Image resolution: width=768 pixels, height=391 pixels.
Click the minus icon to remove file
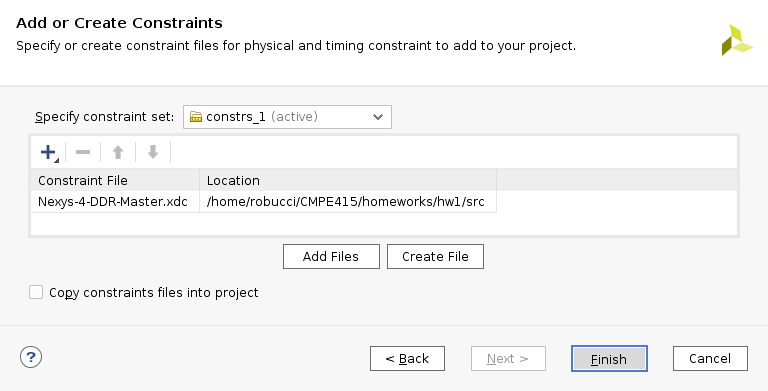click(83, 152)
